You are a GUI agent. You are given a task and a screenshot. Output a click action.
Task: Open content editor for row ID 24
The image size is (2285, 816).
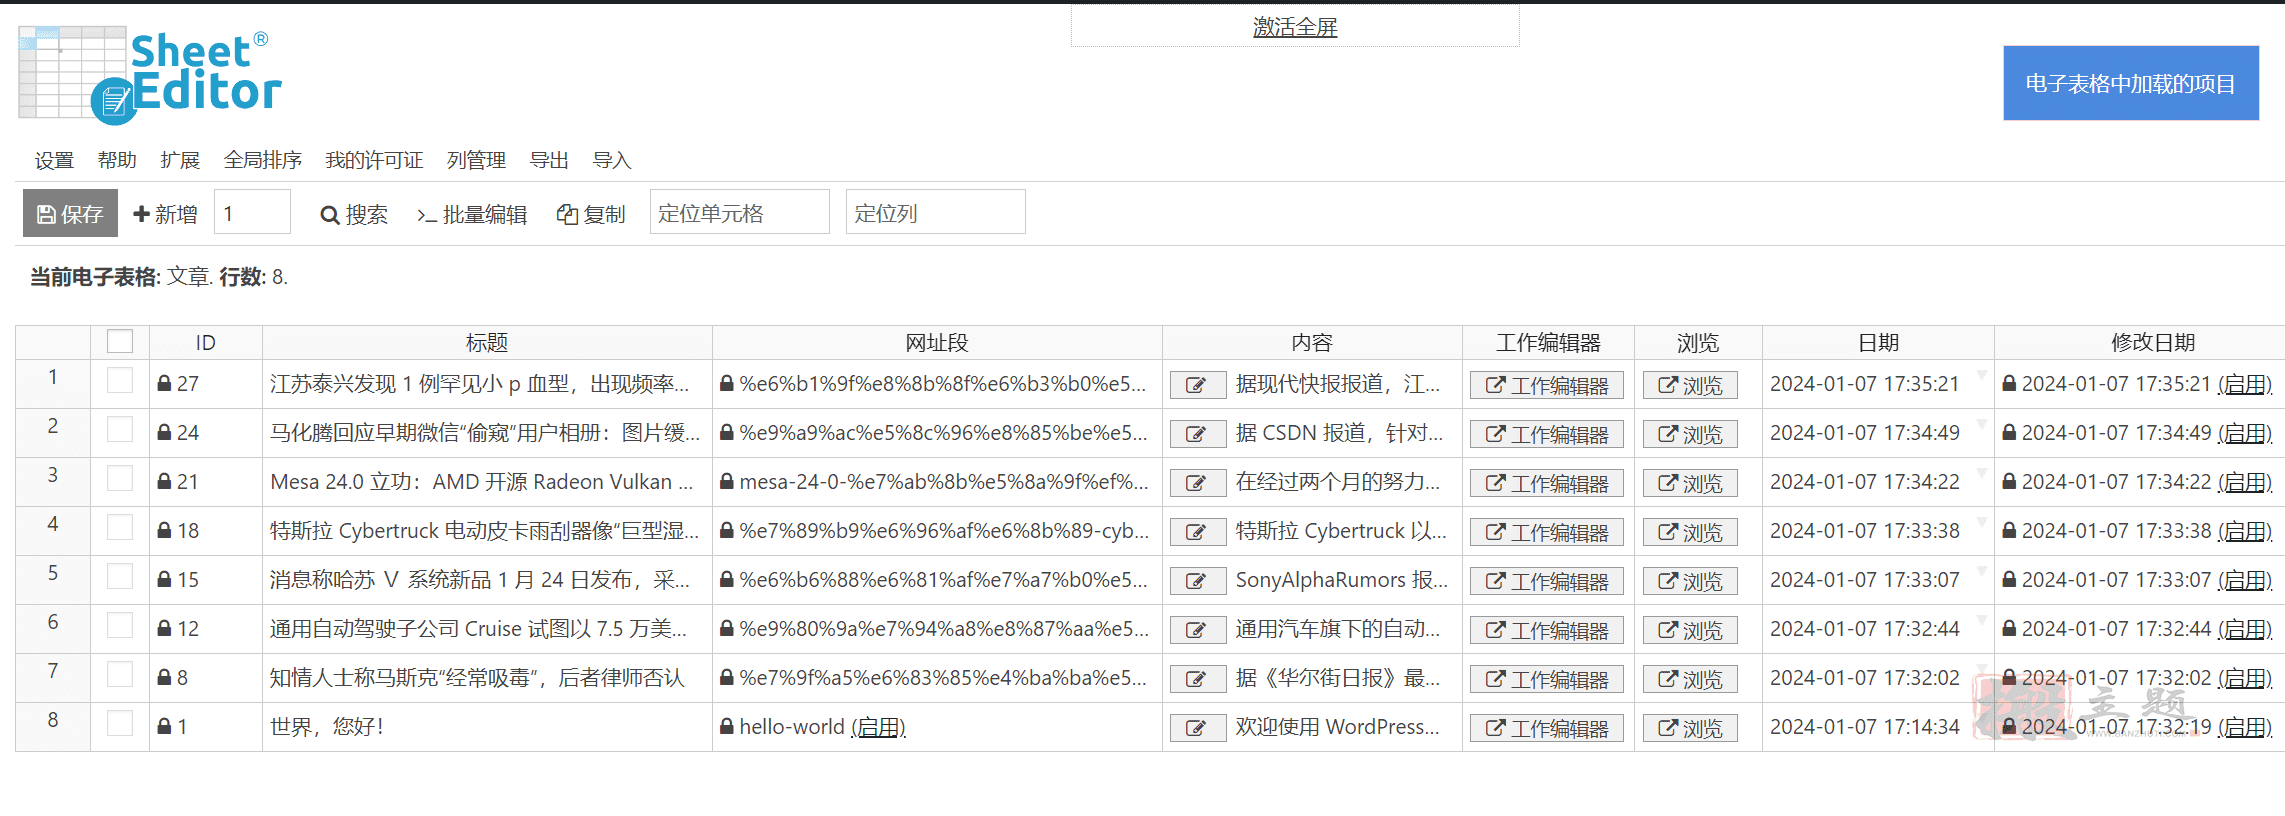1197,434
